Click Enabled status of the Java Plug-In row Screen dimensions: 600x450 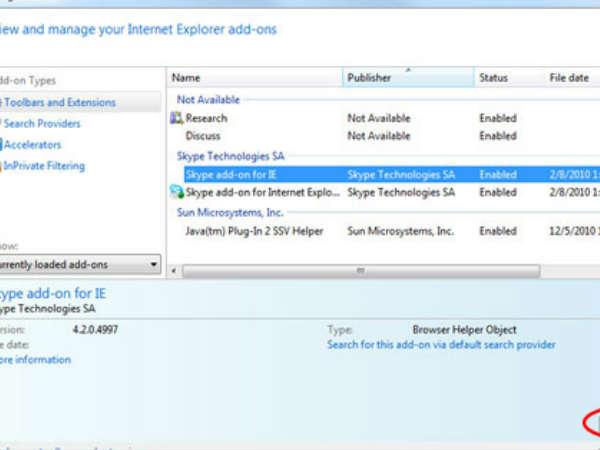(x=498, y=231)
